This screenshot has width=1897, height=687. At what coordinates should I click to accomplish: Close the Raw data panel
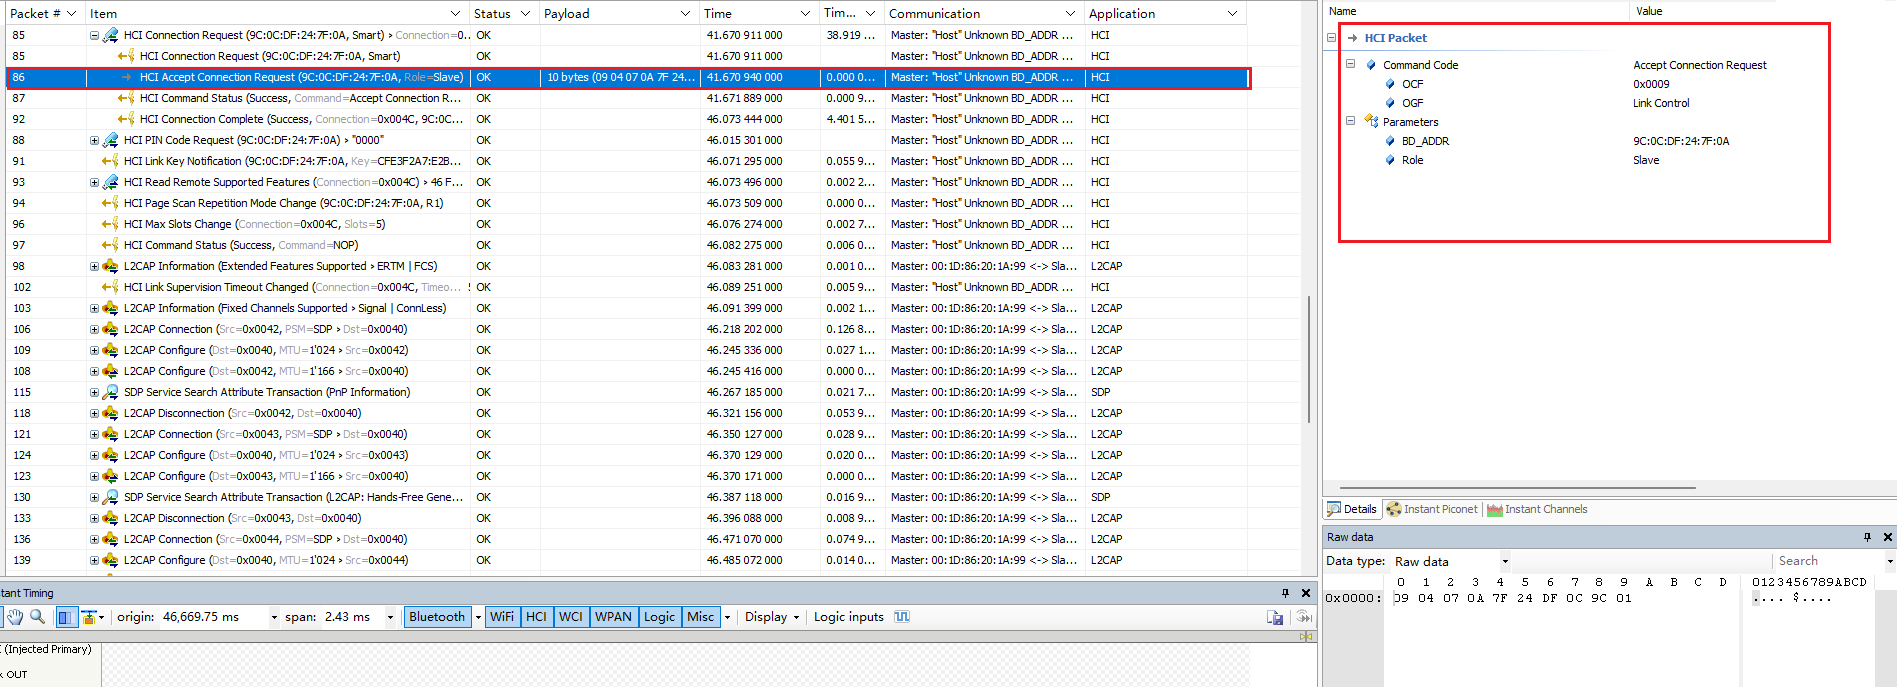[x=1888, y=537]
